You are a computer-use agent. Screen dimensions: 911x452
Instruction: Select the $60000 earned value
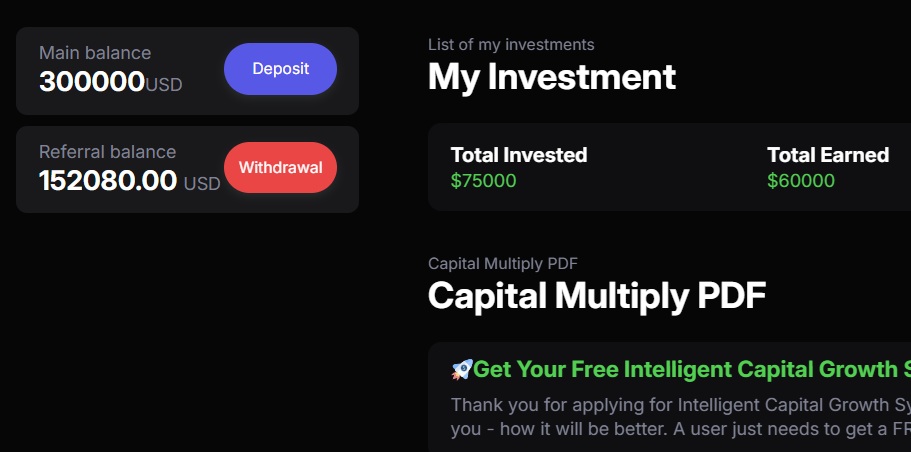(x=800, y=181)
